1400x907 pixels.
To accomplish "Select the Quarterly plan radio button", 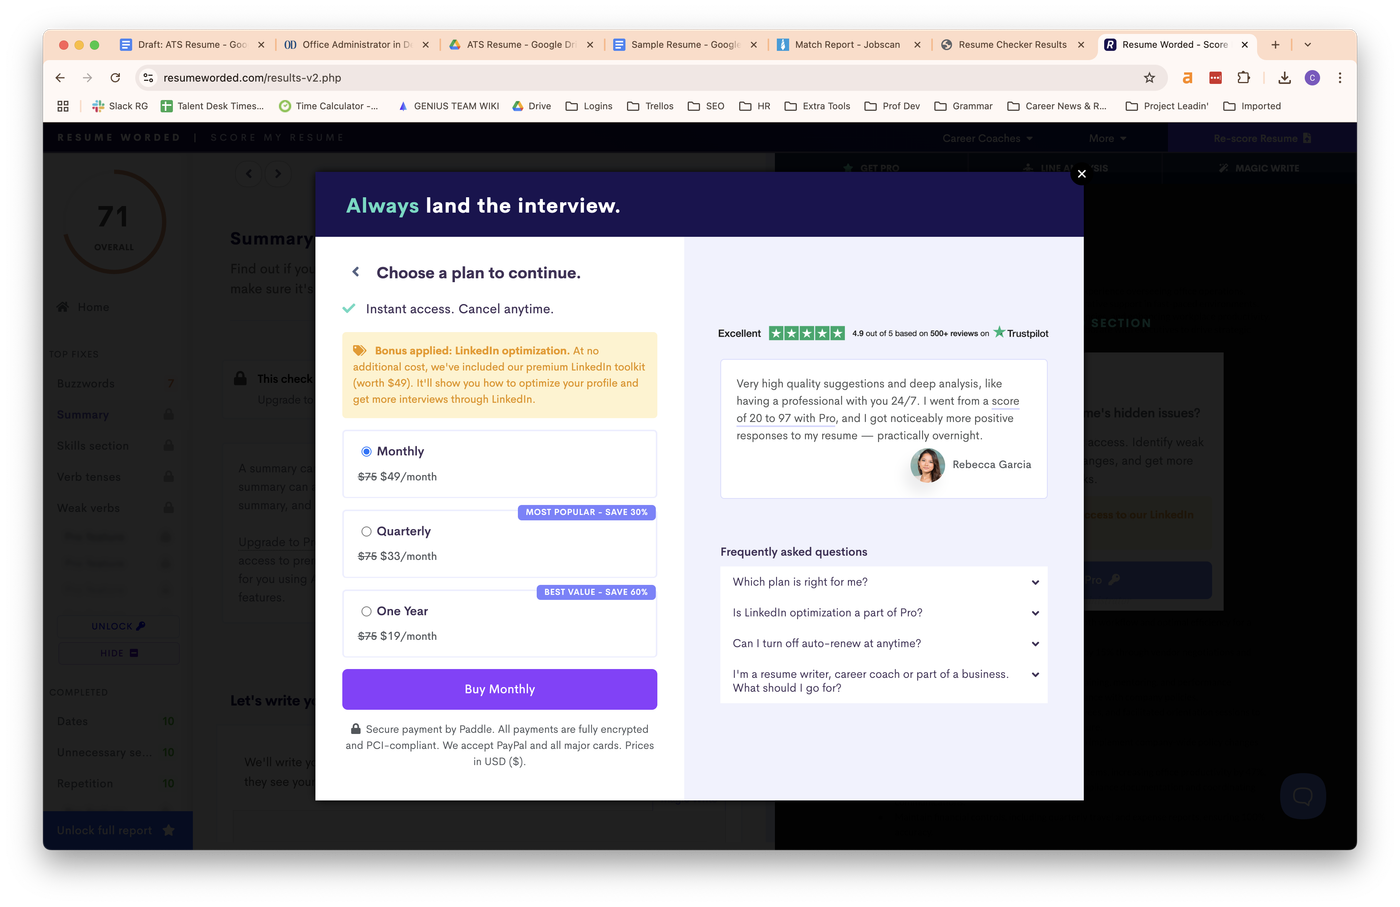I will (x=366, y=532).
